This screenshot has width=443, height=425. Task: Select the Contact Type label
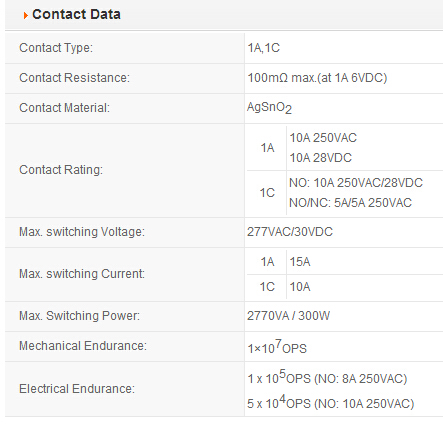click(56, 48)
